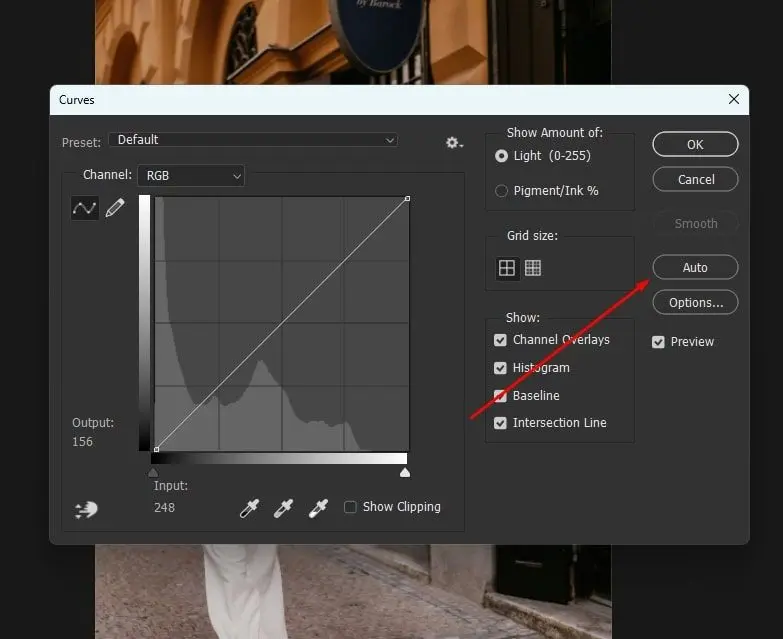The height and width of the screenshot is (639, 783).
Task: Open the Channel dropdown showing RGB
Action: [191, 176]
